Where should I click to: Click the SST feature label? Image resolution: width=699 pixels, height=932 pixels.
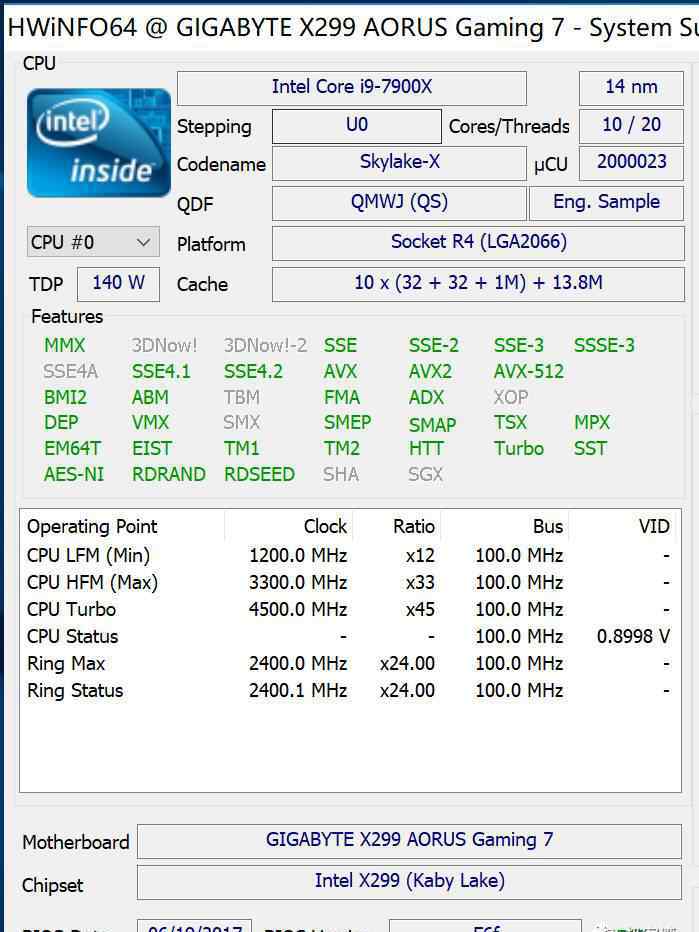590,448
